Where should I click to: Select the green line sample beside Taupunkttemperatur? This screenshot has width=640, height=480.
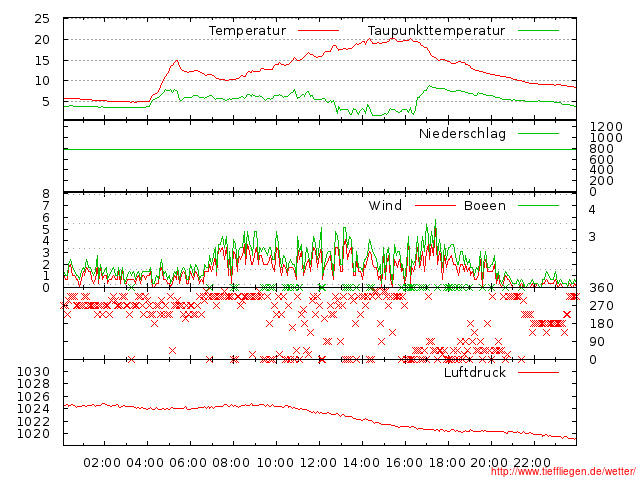tap(538, 31)
